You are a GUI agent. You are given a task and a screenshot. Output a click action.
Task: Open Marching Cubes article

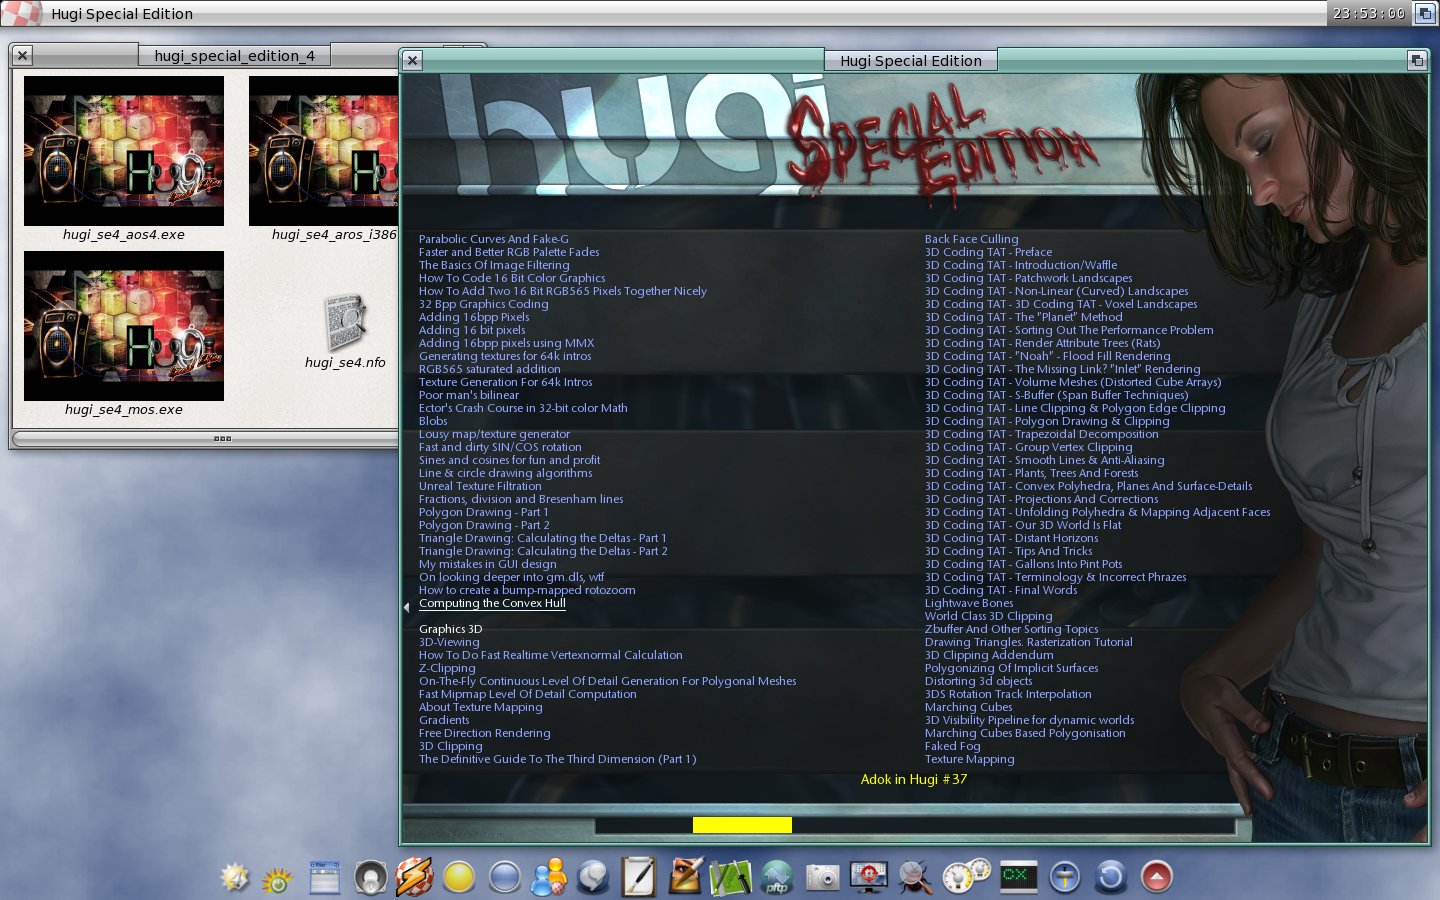coord(969,707)
